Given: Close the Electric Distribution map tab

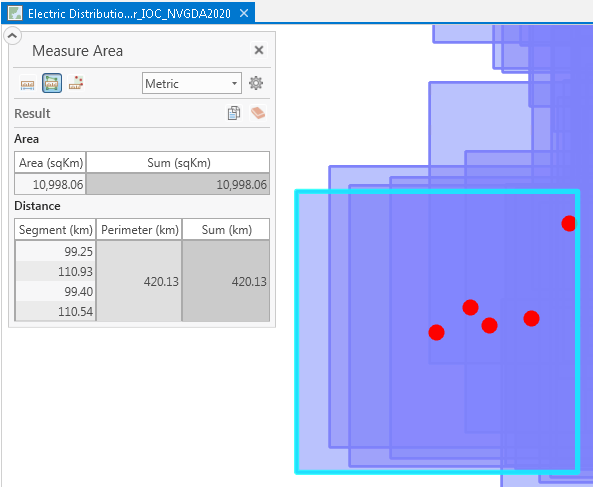Looking at the screenshot, I should (x=244, y=13).
